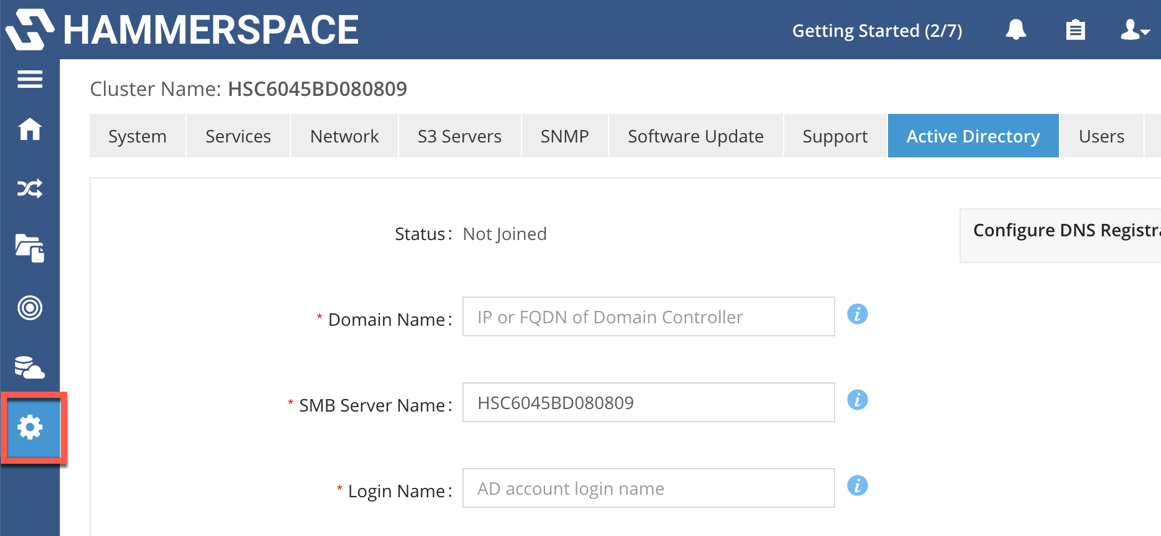Switch to the Users tab
The width and height of the screenshot is (1161, 536).
[1101, 136]
